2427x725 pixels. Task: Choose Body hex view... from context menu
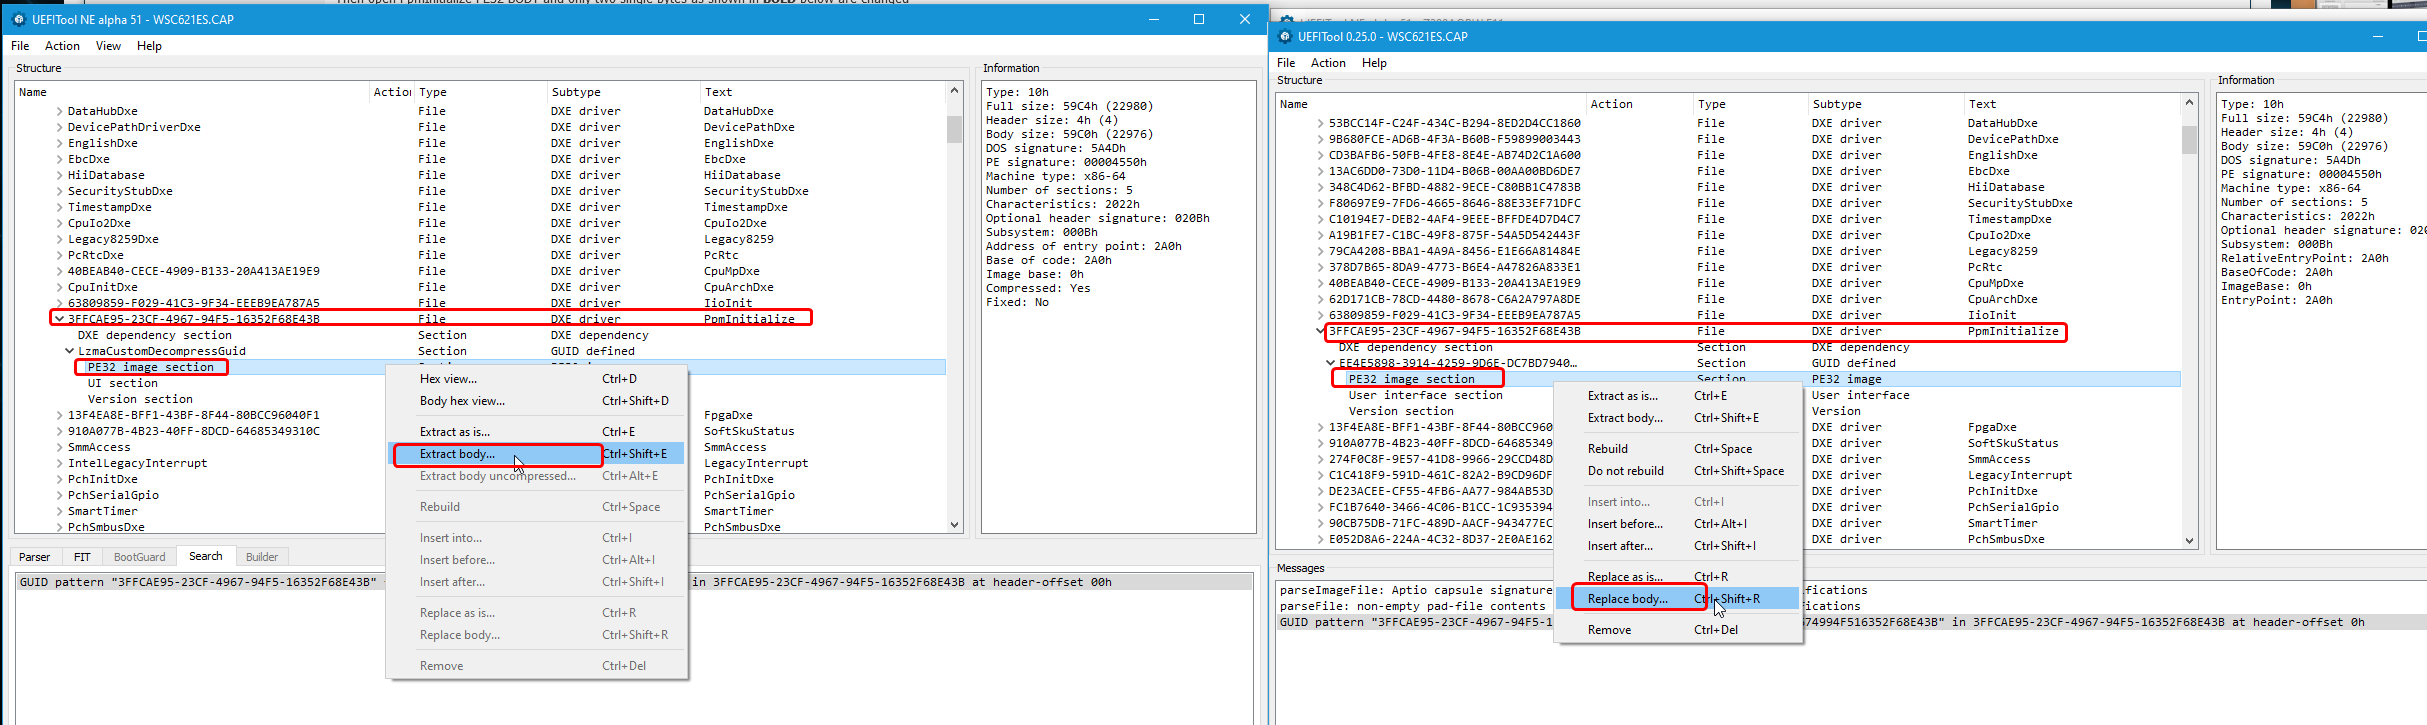537,401
